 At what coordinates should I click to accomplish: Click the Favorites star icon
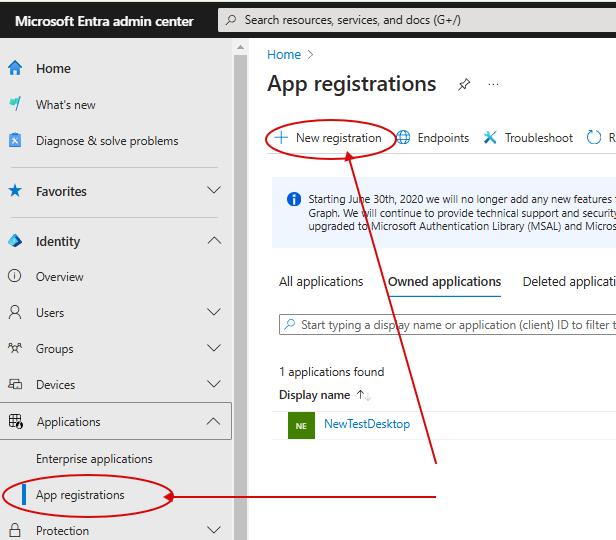15,191
